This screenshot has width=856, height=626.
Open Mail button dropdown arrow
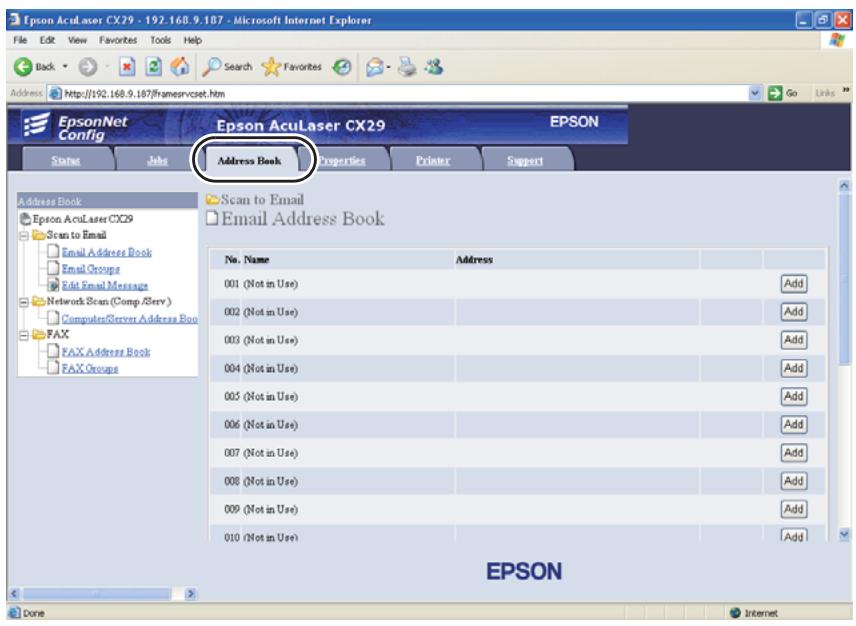point(388,67)
